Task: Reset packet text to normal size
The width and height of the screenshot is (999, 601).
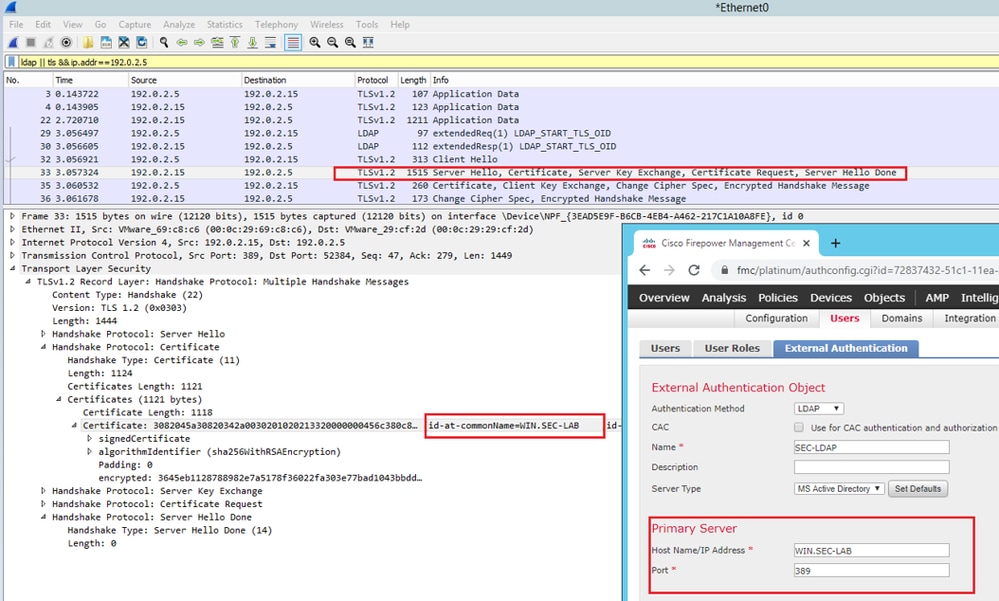Action: click(x=350, y=43)
